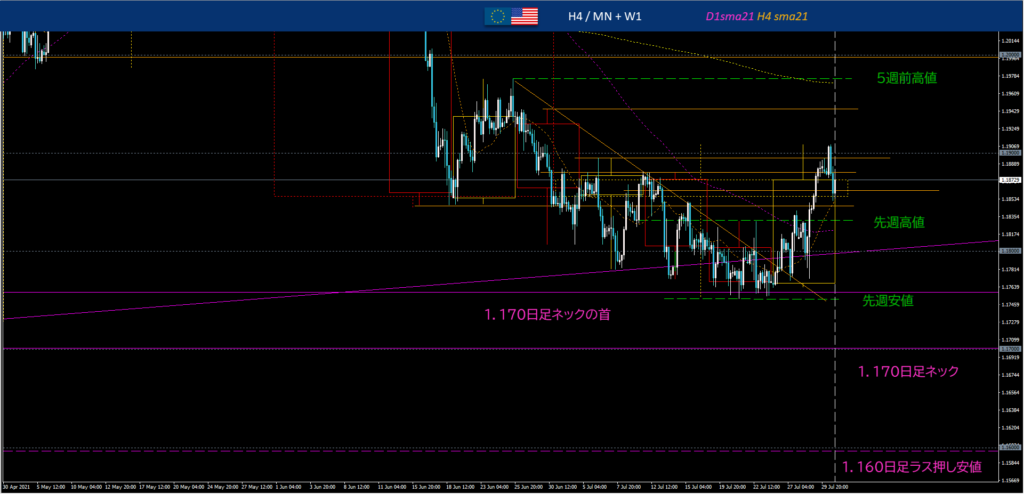Select the 1.160日足ラス押し安値 annotation
This screenshot has height=494, width=1024.
(910, 466)
